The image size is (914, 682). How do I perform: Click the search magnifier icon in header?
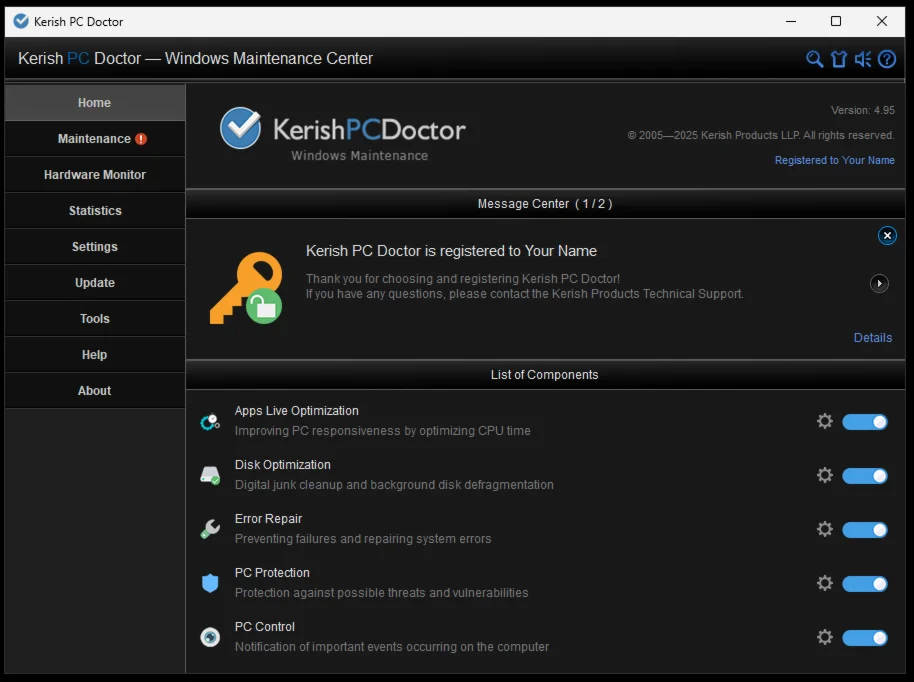pos(815,59)
